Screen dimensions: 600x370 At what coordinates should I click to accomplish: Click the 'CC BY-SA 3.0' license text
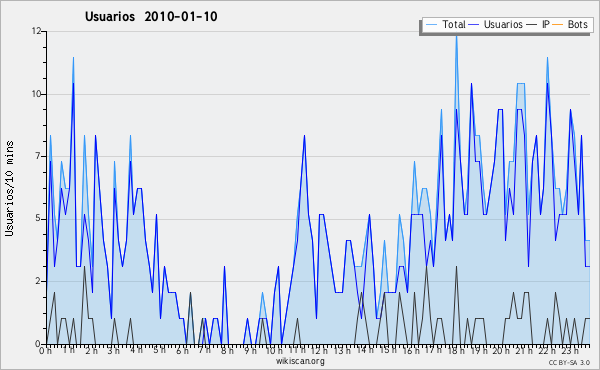569,362
